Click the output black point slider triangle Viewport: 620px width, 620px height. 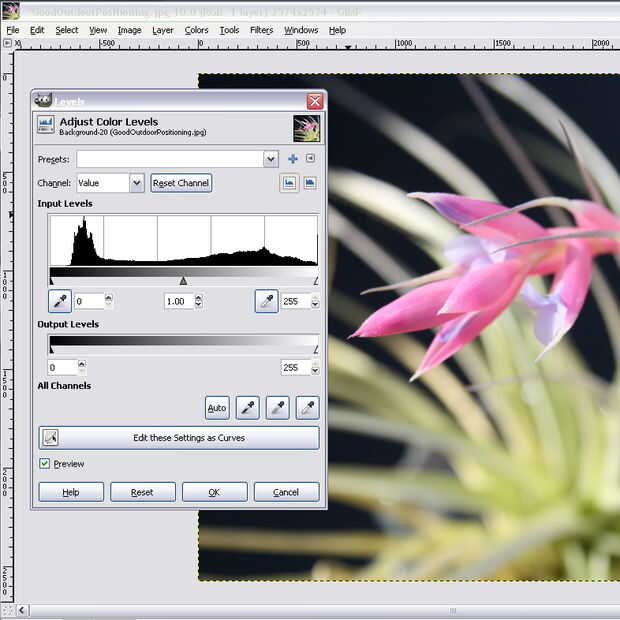51,350
